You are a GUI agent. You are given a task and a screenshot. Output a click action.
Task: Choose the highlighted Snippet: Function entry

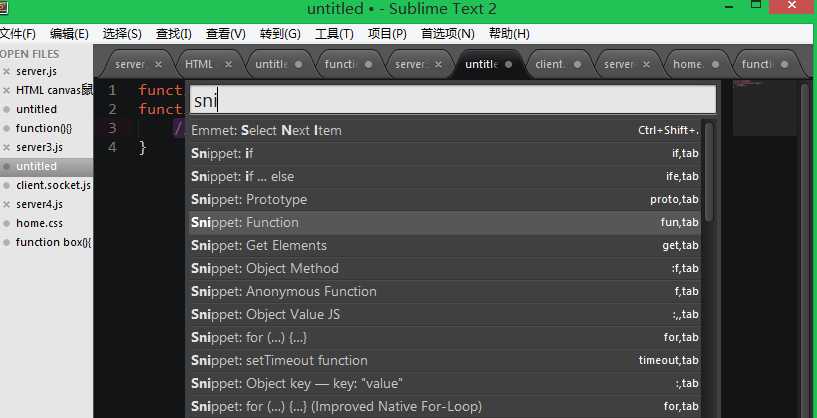click(x=444, y=223)
